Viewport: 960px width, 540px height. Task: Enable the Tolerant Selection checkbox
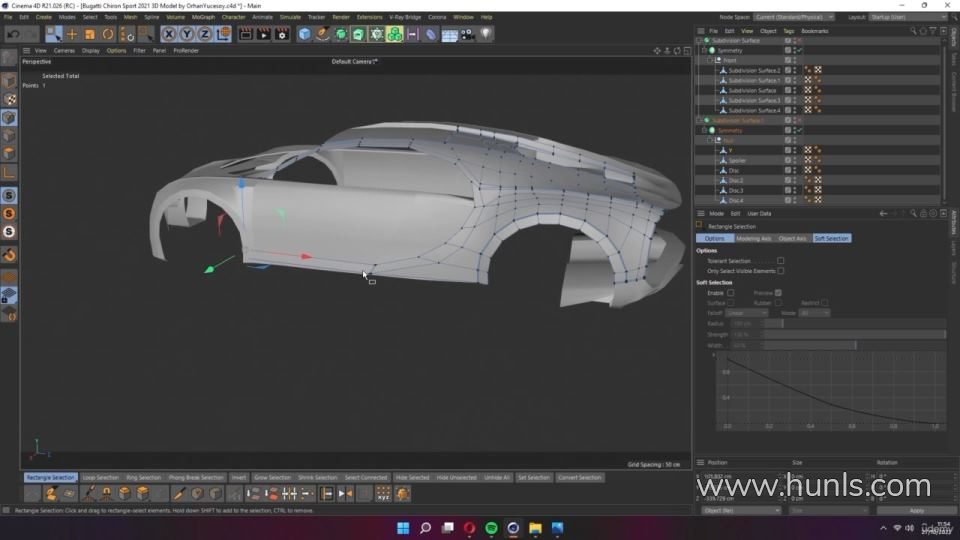781,261
